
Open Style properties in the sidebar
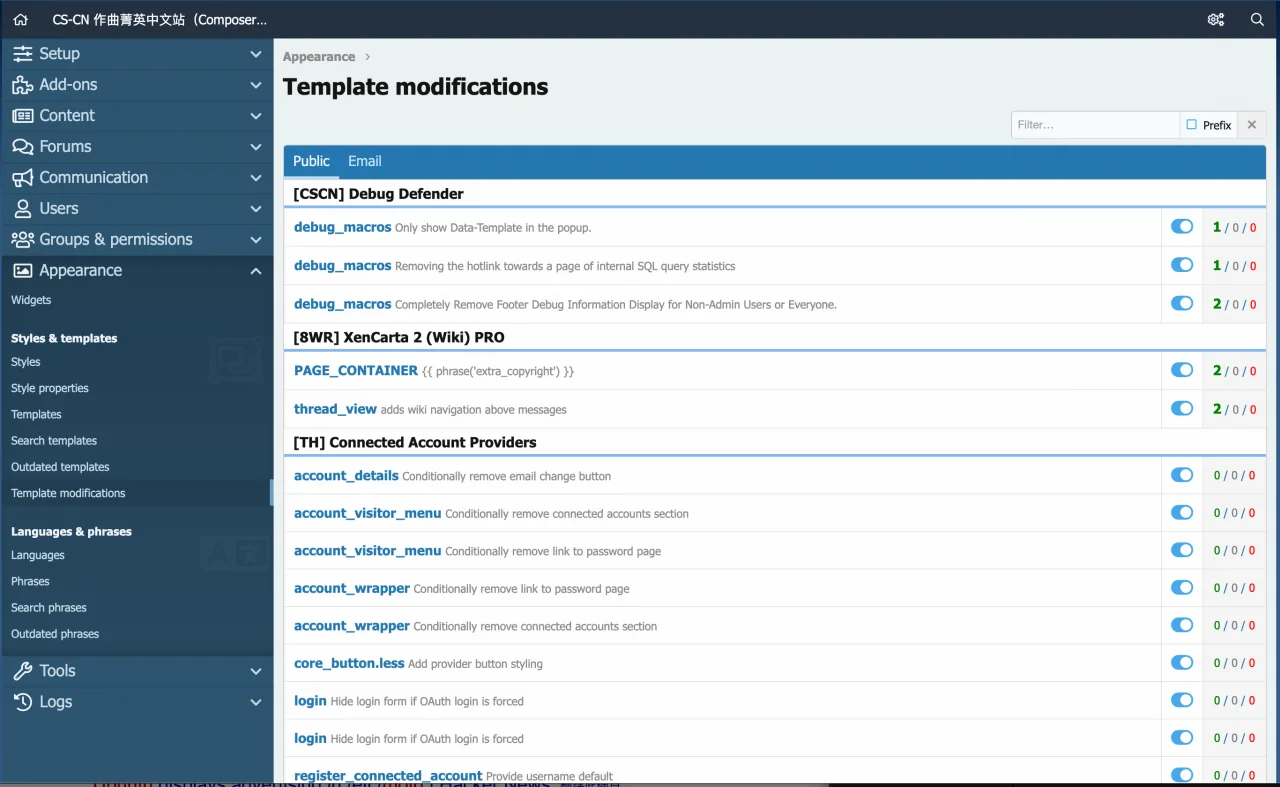50,388
